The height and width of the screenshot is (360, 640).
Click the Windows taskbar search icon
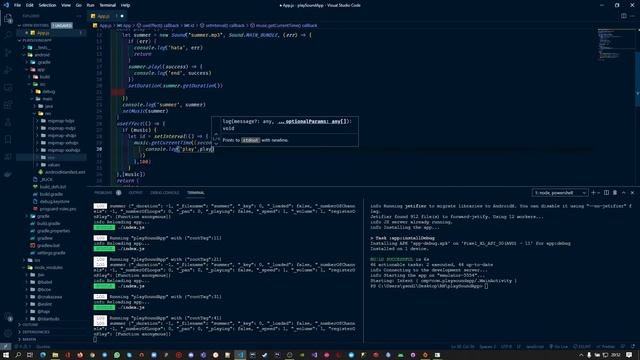18,355
